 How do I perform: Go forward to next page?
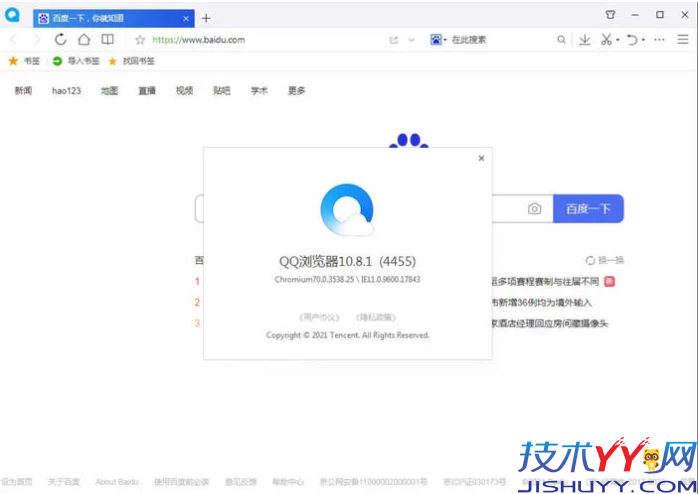pyautogui.click(x=37, y=40)
